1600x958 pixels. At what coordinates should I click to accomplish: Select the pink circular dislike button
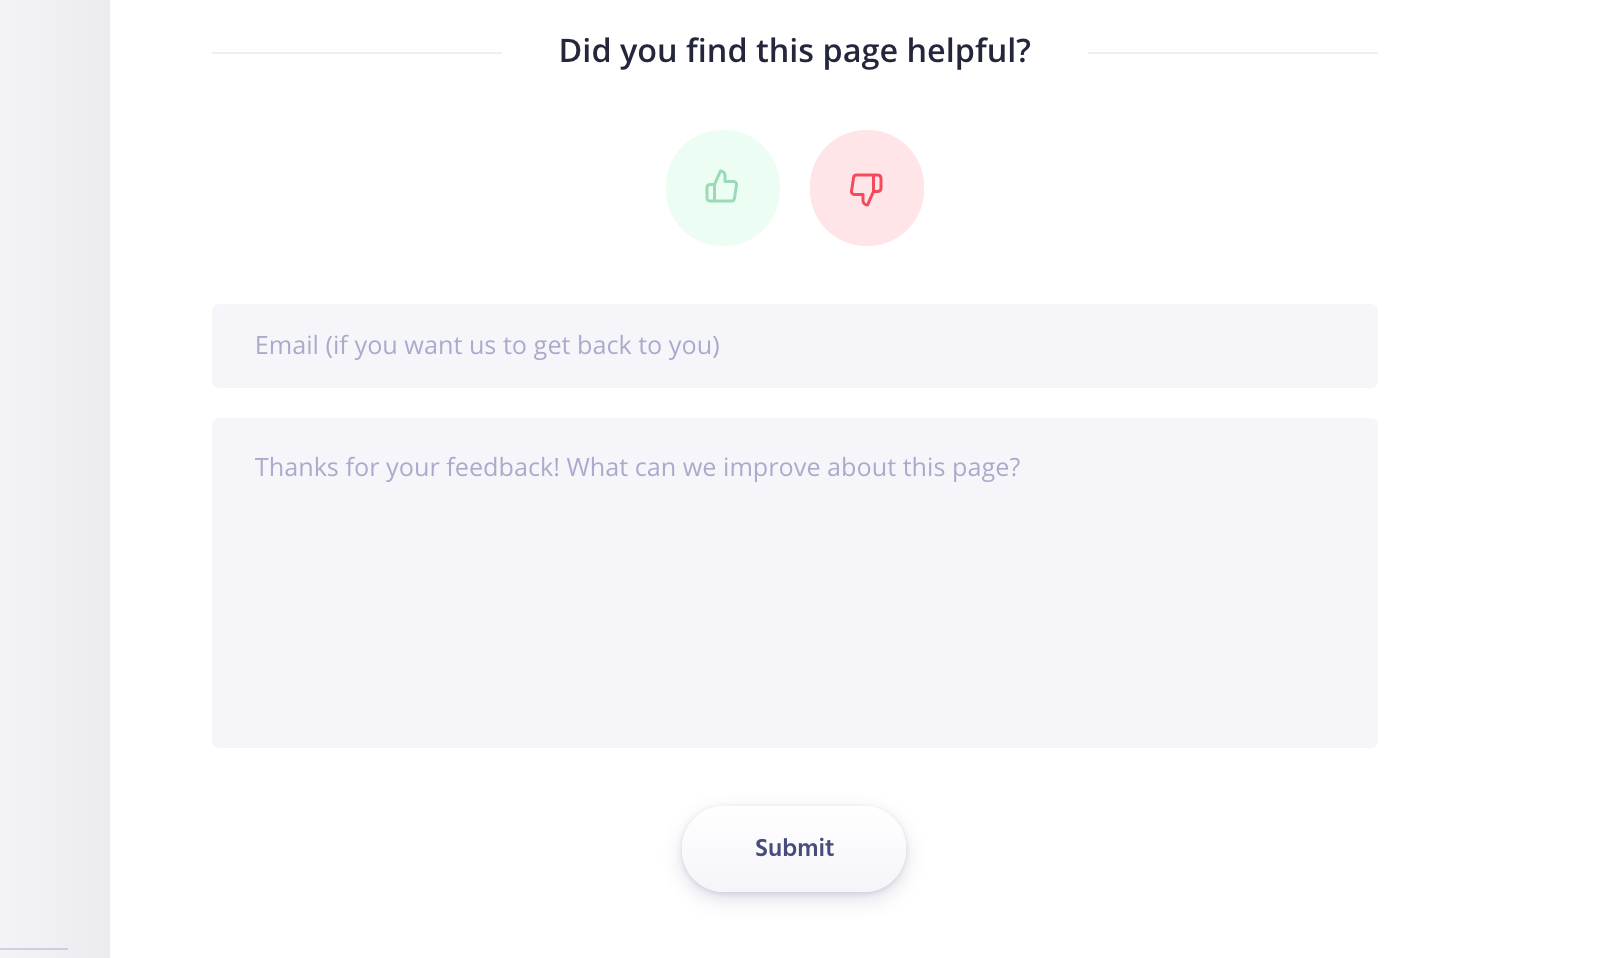(x=867, y=188)
